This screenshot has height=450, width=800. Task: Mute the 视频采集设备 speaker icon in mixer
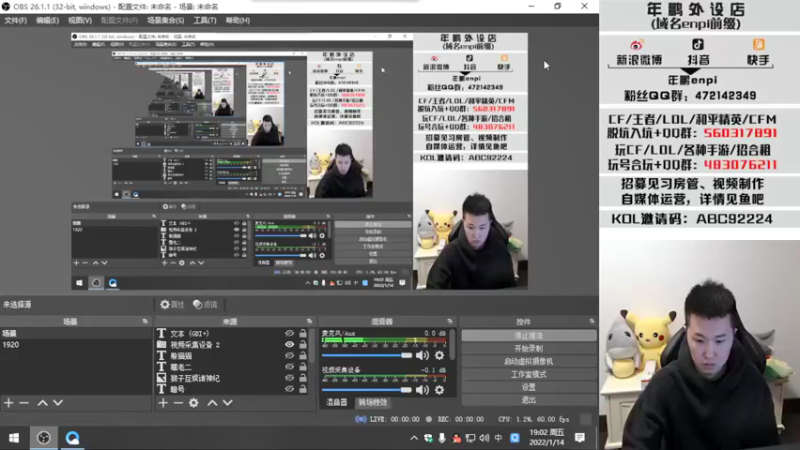pos(422,390)
